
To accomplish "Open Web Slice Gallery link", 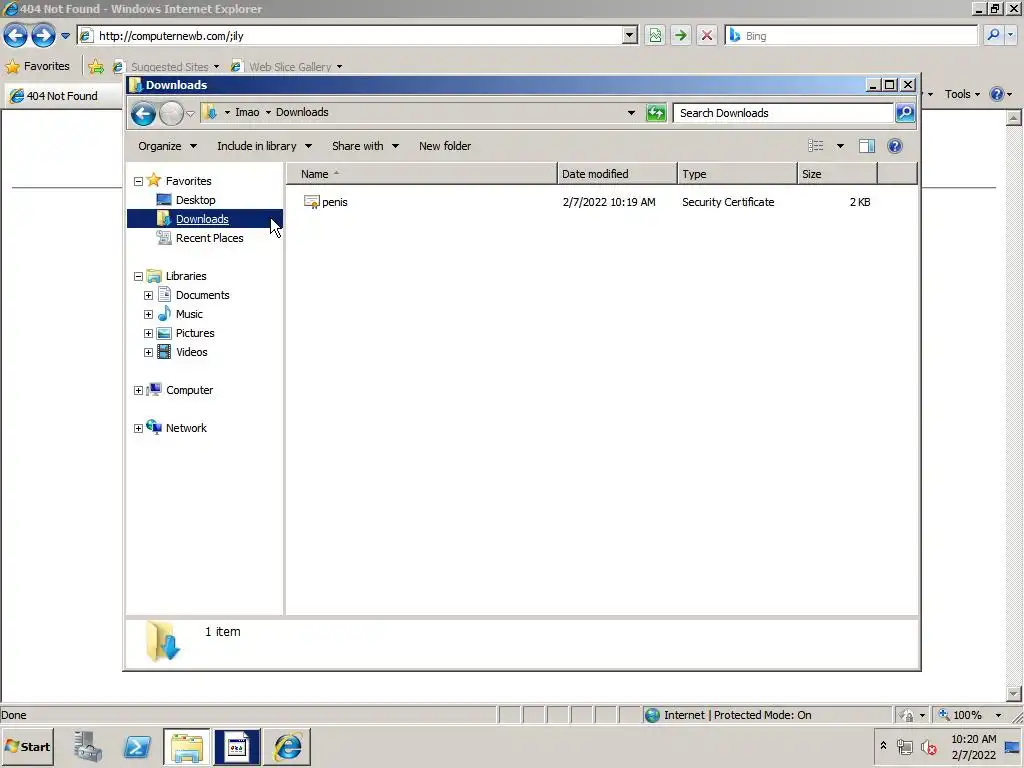I will (x=286, y=67).
